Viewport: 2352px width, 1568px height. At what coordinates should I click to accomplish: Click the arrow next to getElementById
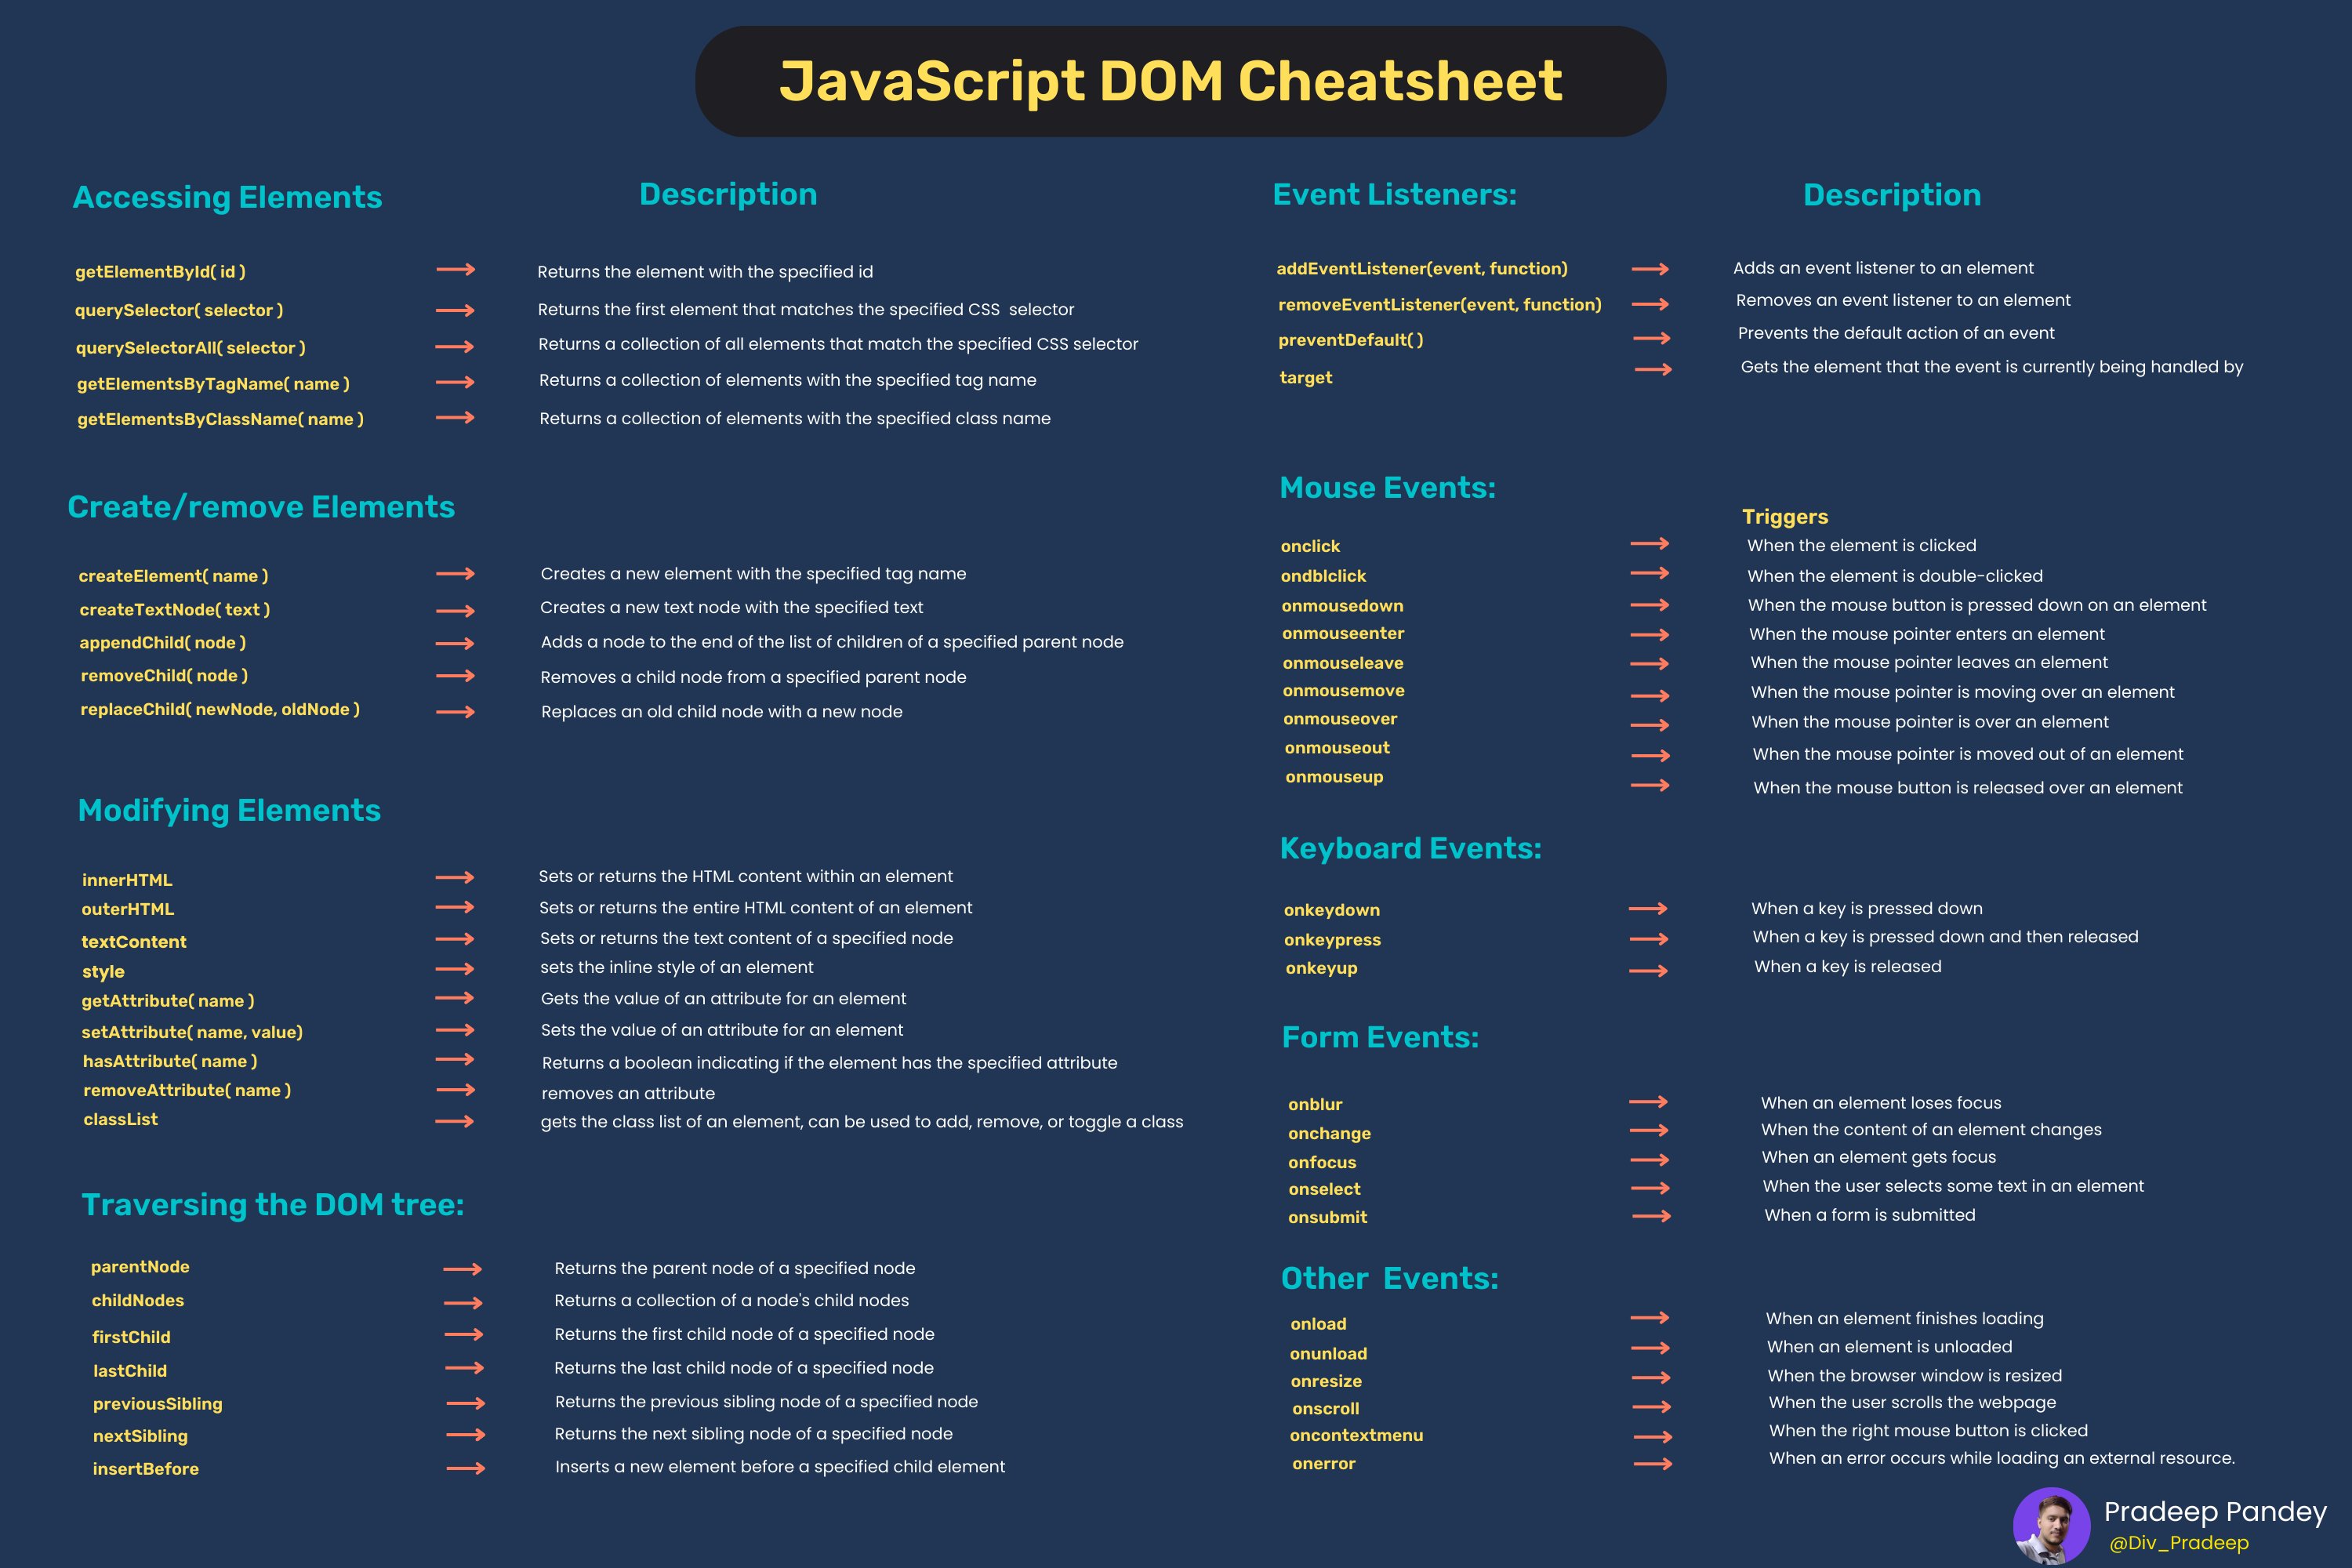(x=455, y=270)
